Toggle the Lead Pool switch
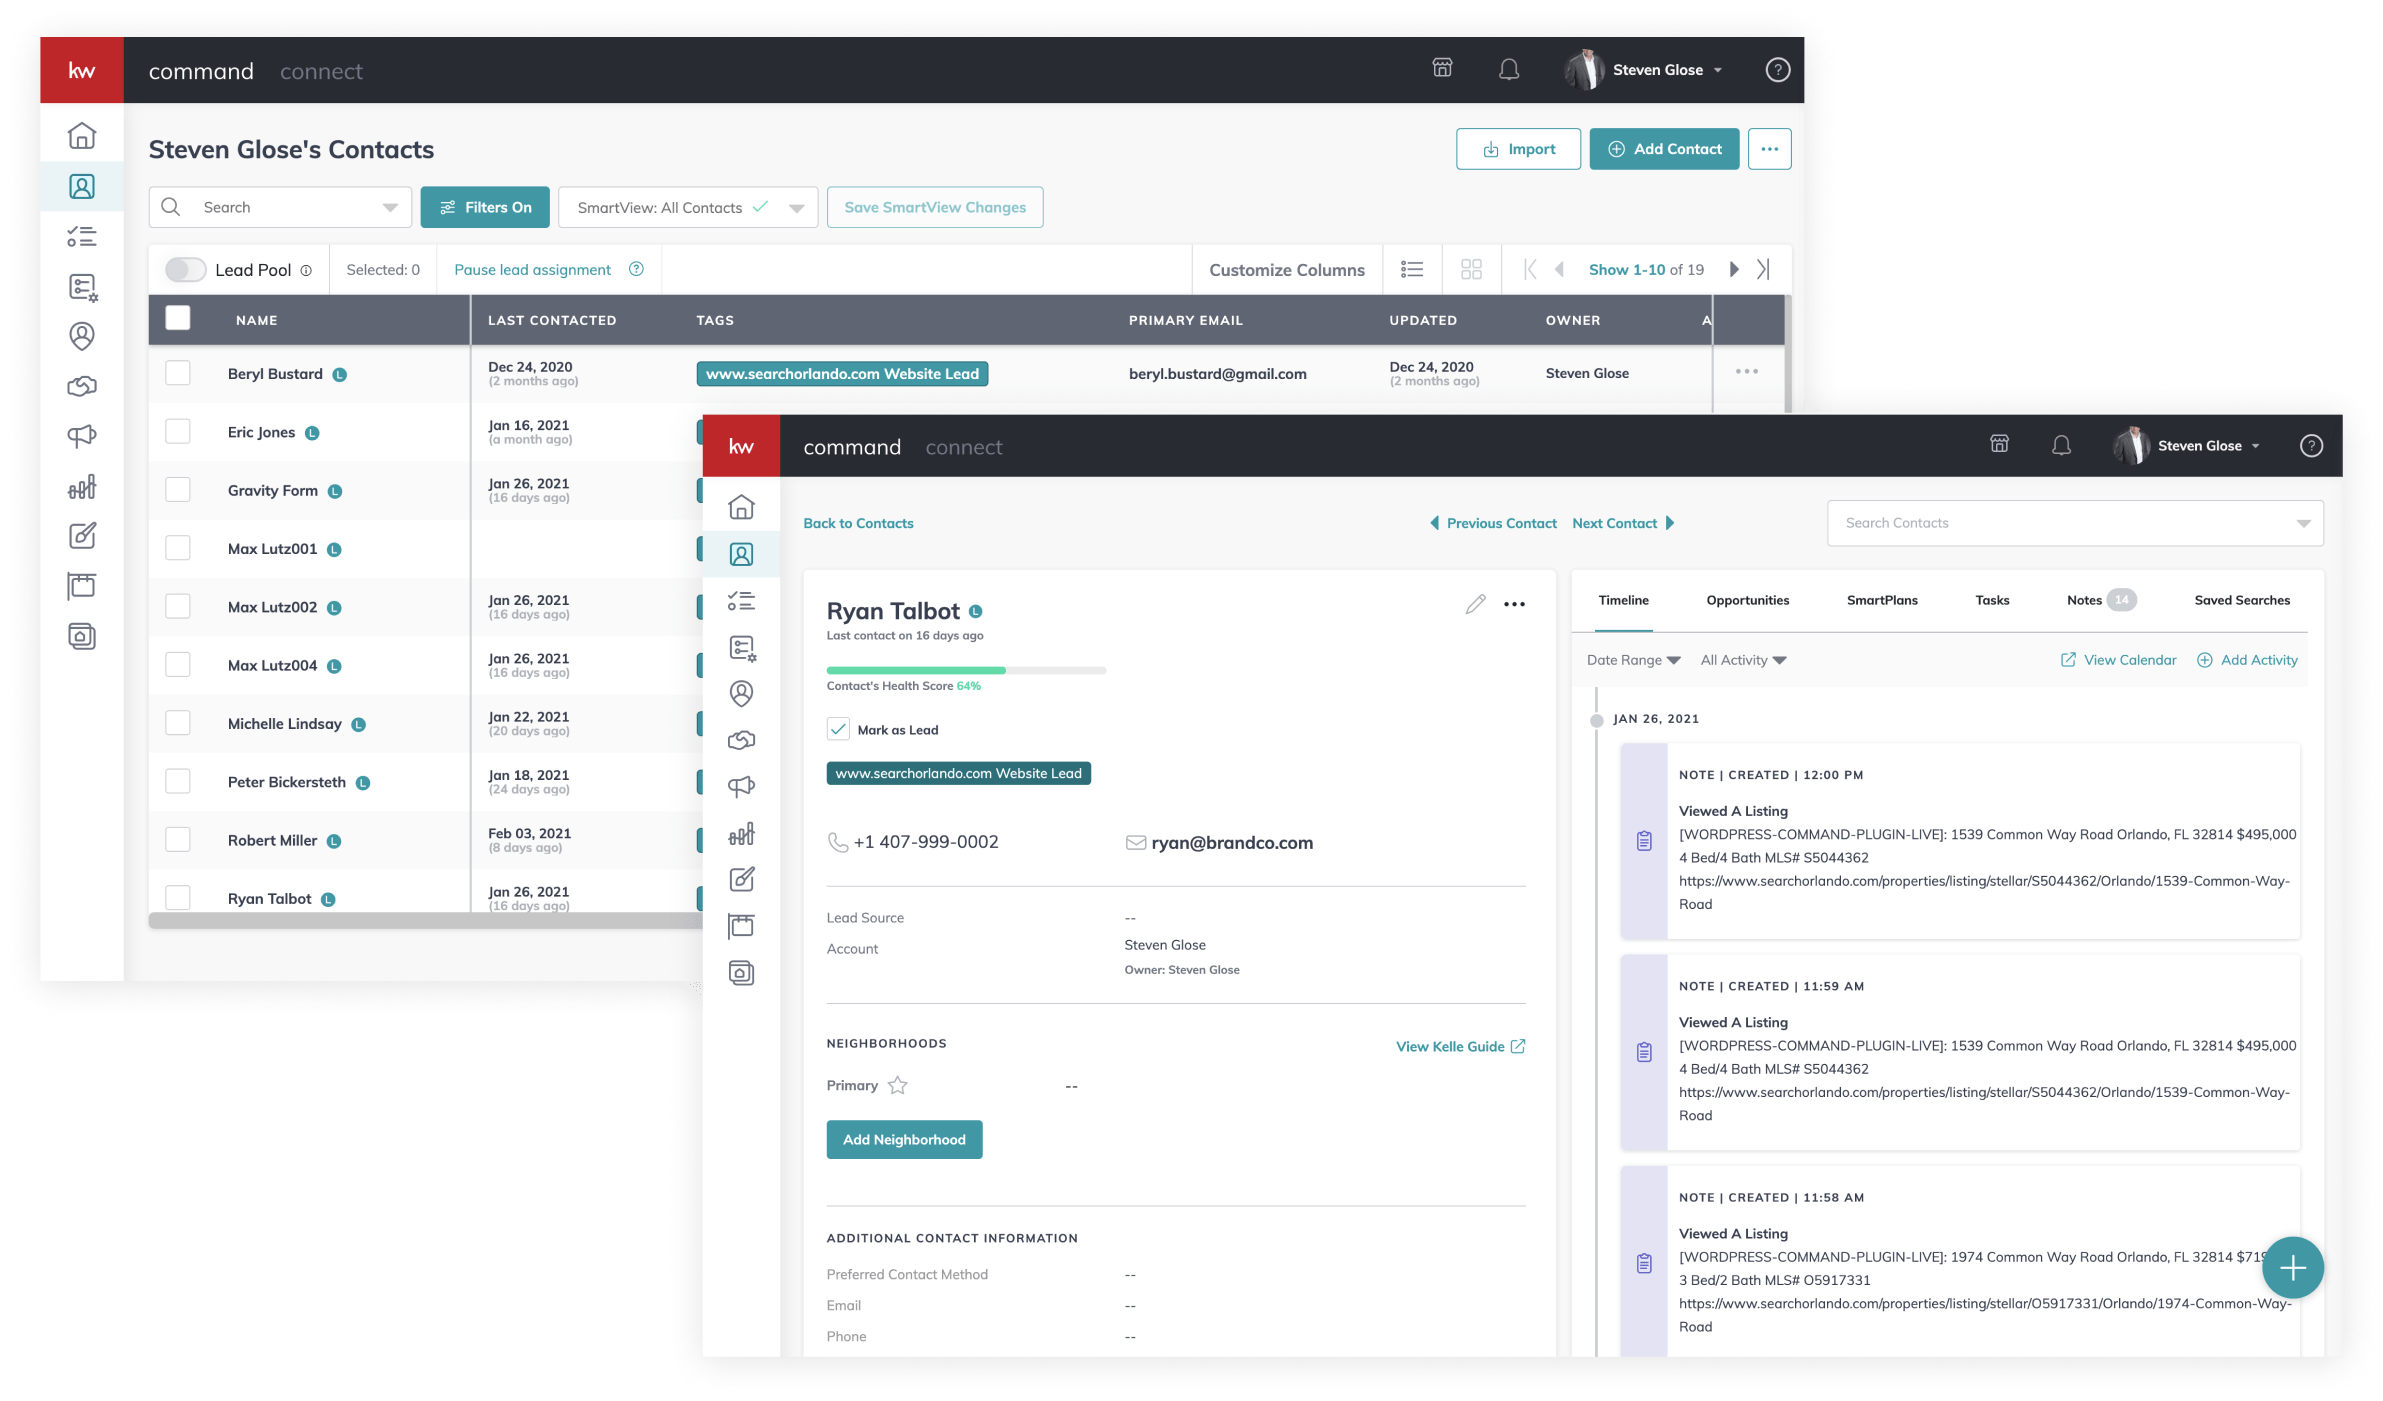This screenshot has width=2383, height=1401. coord(185,270)
